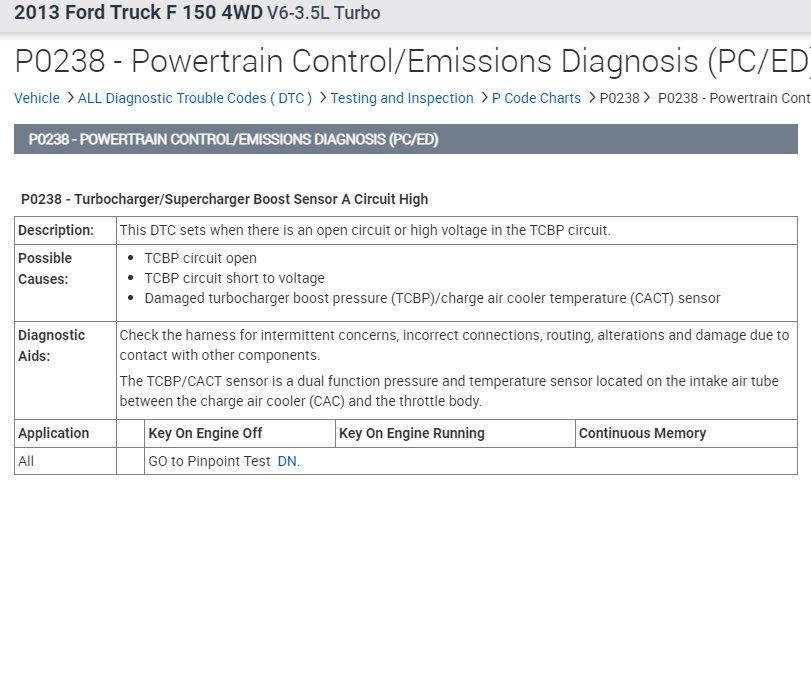Image resolution: width=811 pixels, height=679 pixels.
Task: Click the Vehicle breadcrumb link
Action: tap(37, 98)
